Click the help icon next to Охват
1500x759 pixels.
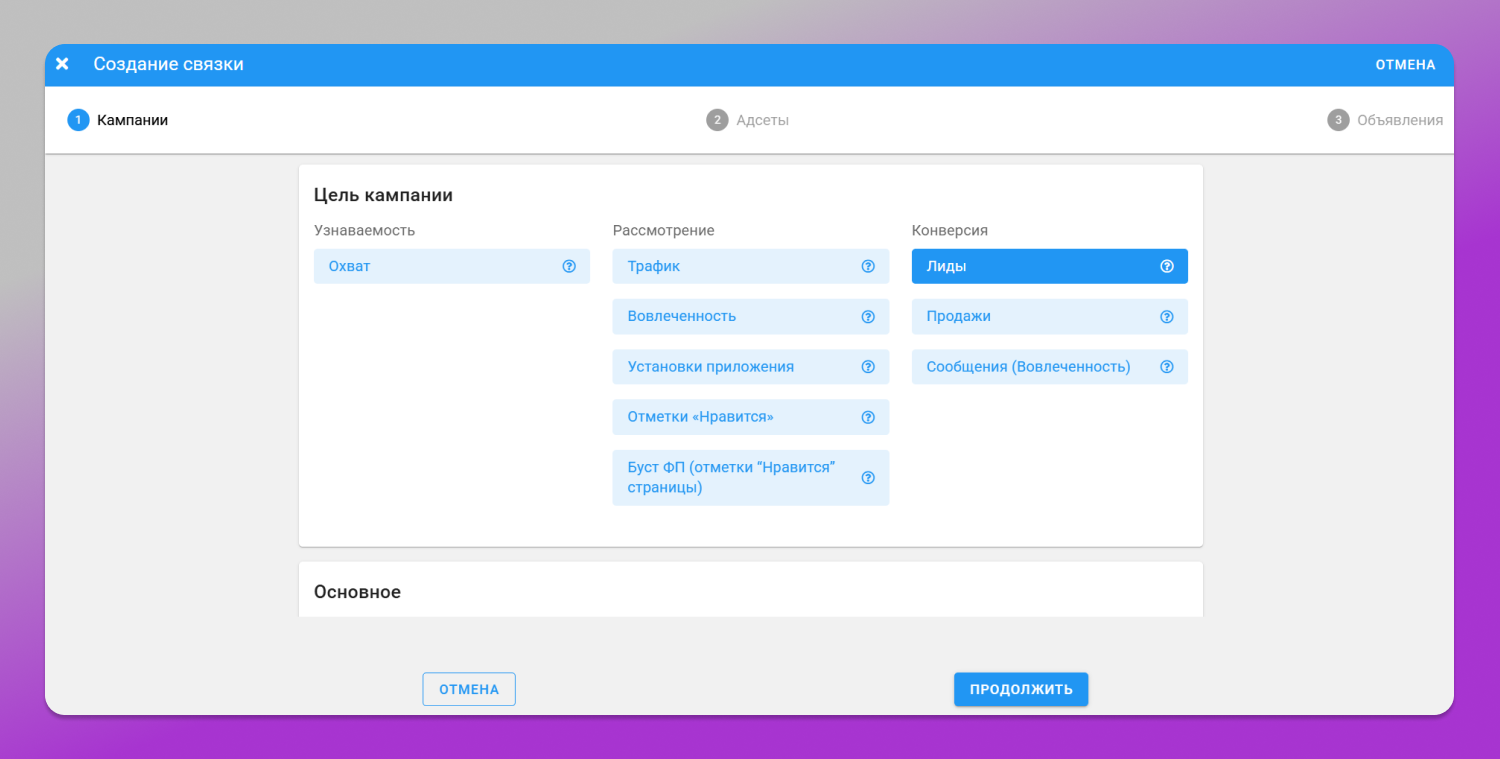click(x=569, y=267)
